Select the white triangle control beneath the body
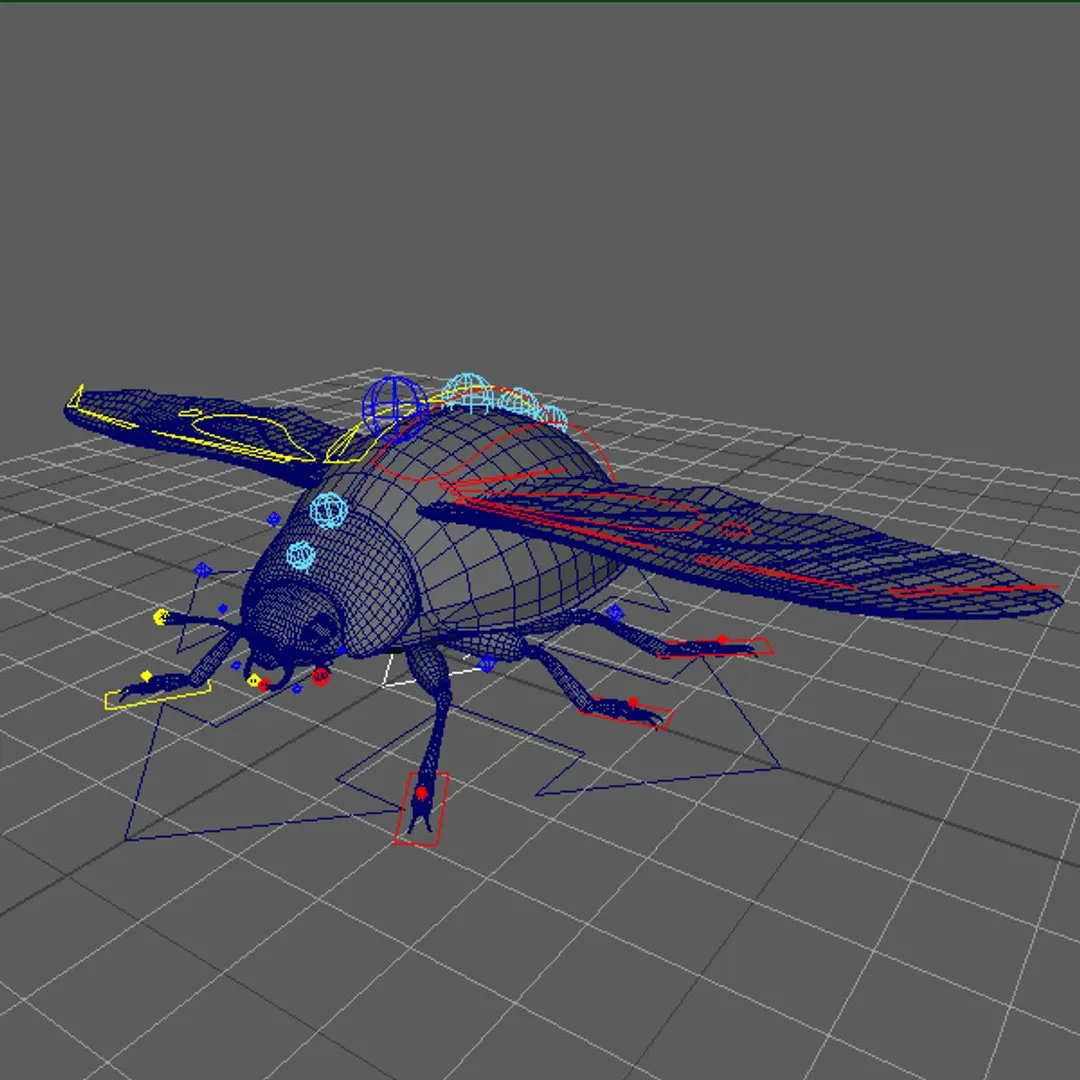This screenshot has height=1080, width=1080. coord(432,669)
